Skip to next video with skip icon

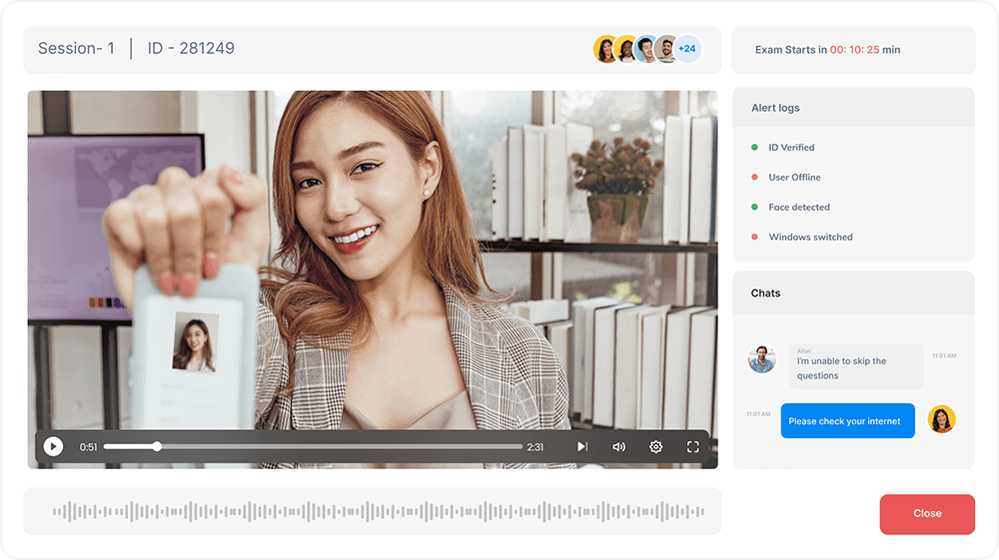click(x=582, y=447)
